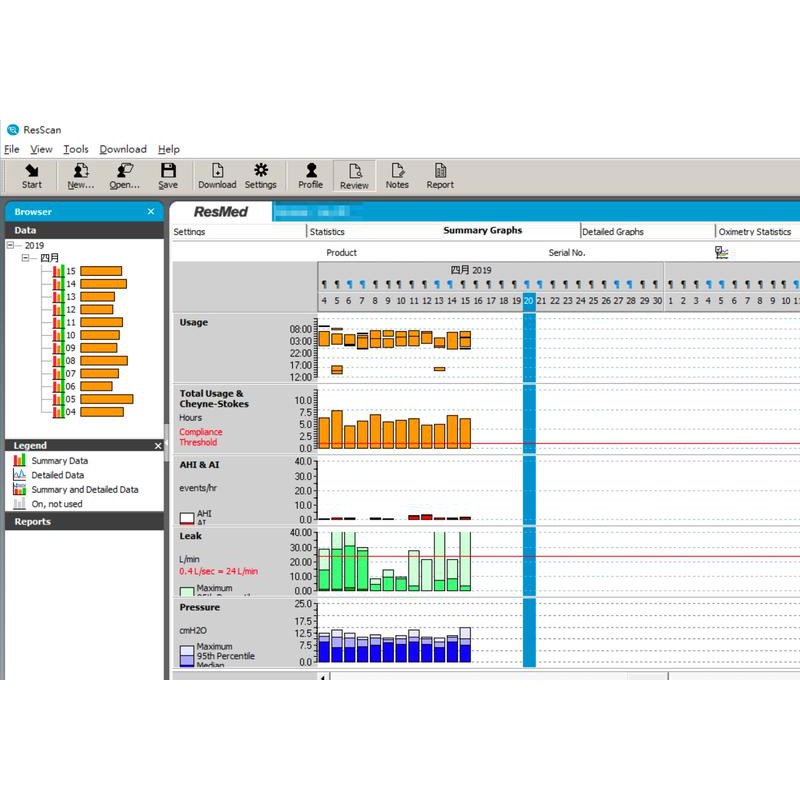Image resolution: width=800 pixels, height=800 pixels.
Task: Click day 13 in the graph date header
Action: click(439, 301)
